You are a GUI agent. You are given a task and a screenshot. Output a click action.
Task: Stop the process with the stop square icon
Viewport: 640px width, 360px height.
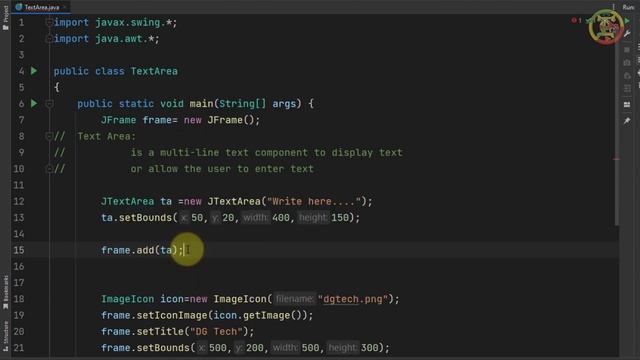point(627,49)
